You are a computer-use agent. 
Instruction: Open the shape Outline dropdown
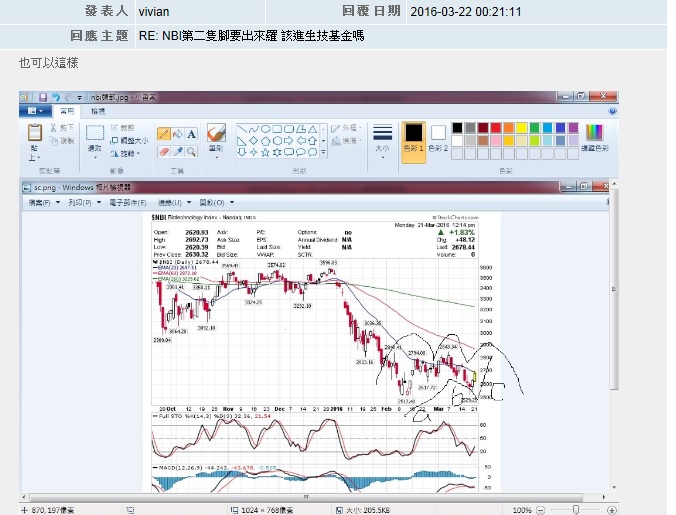[x=347, y=128]
